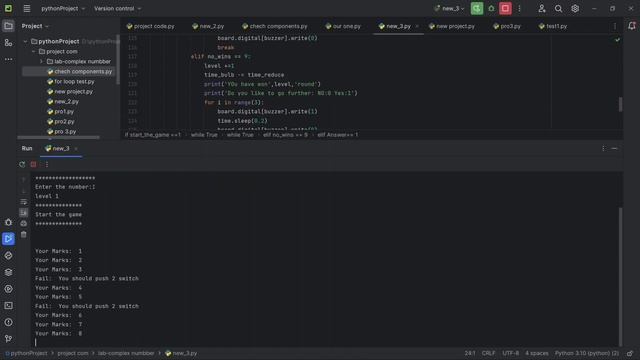640x360 pixels.
Task: Open the Terminal tool window icon
Action: tap(8, 306)
